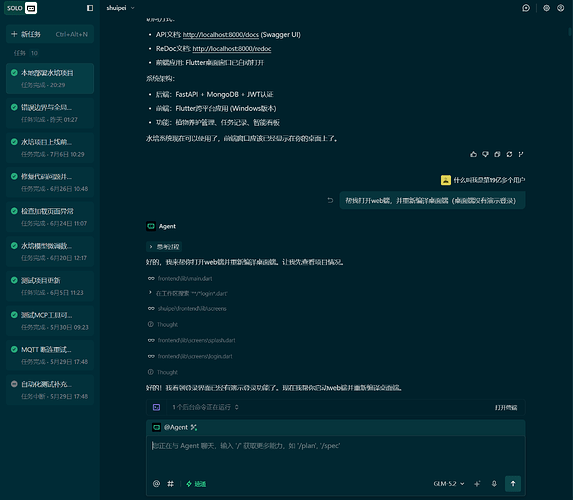Expand the workspace search for login dart
Image resolution: width=573 pixels, height=500 pixels.
point(187,293)
